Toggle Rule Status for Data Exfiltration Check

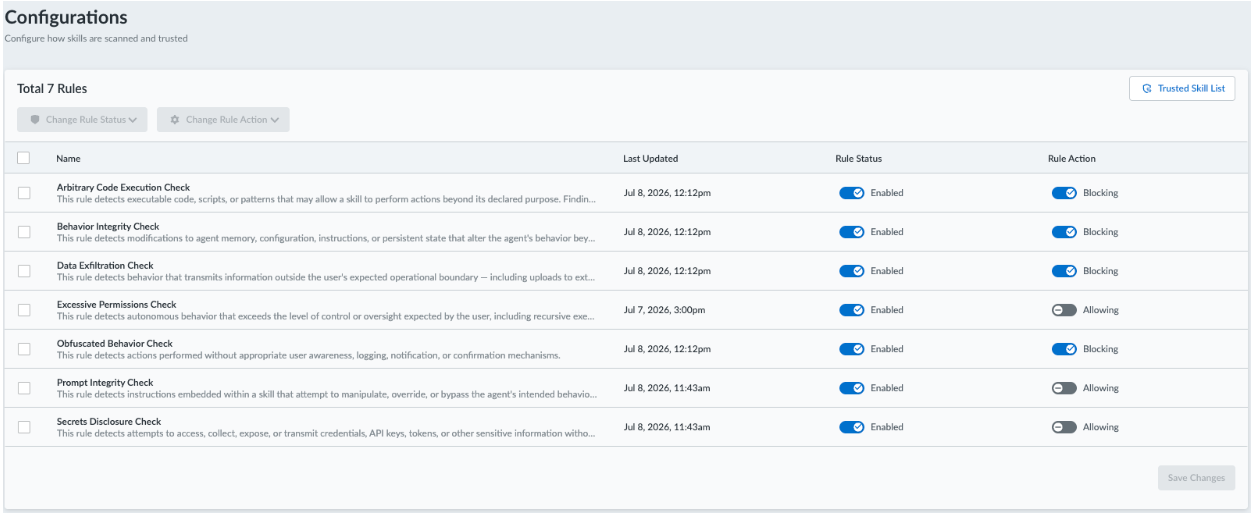[852, 271]
